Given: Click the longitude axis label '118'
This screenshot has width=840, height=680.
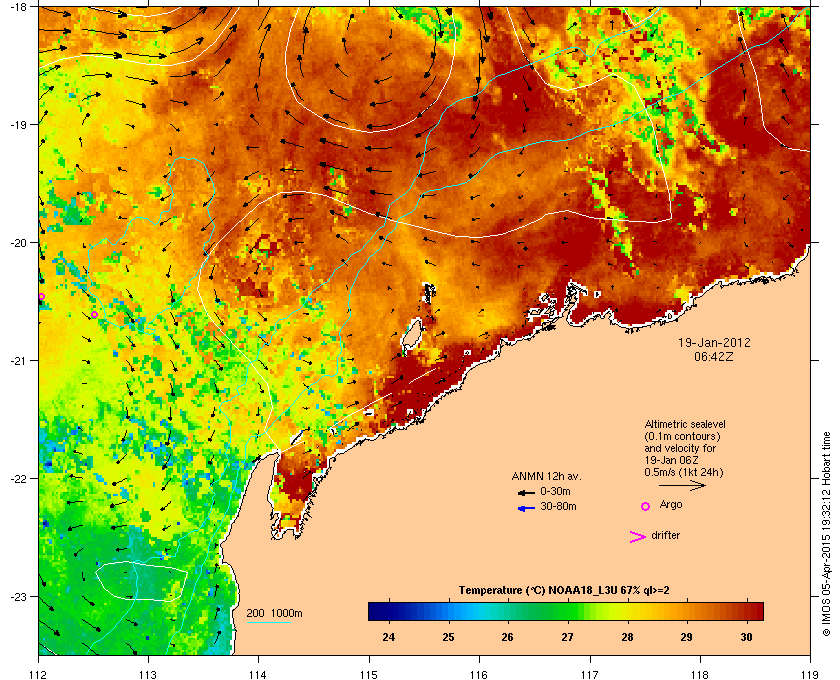Looking at the screenshot, I should coord(700,674).
